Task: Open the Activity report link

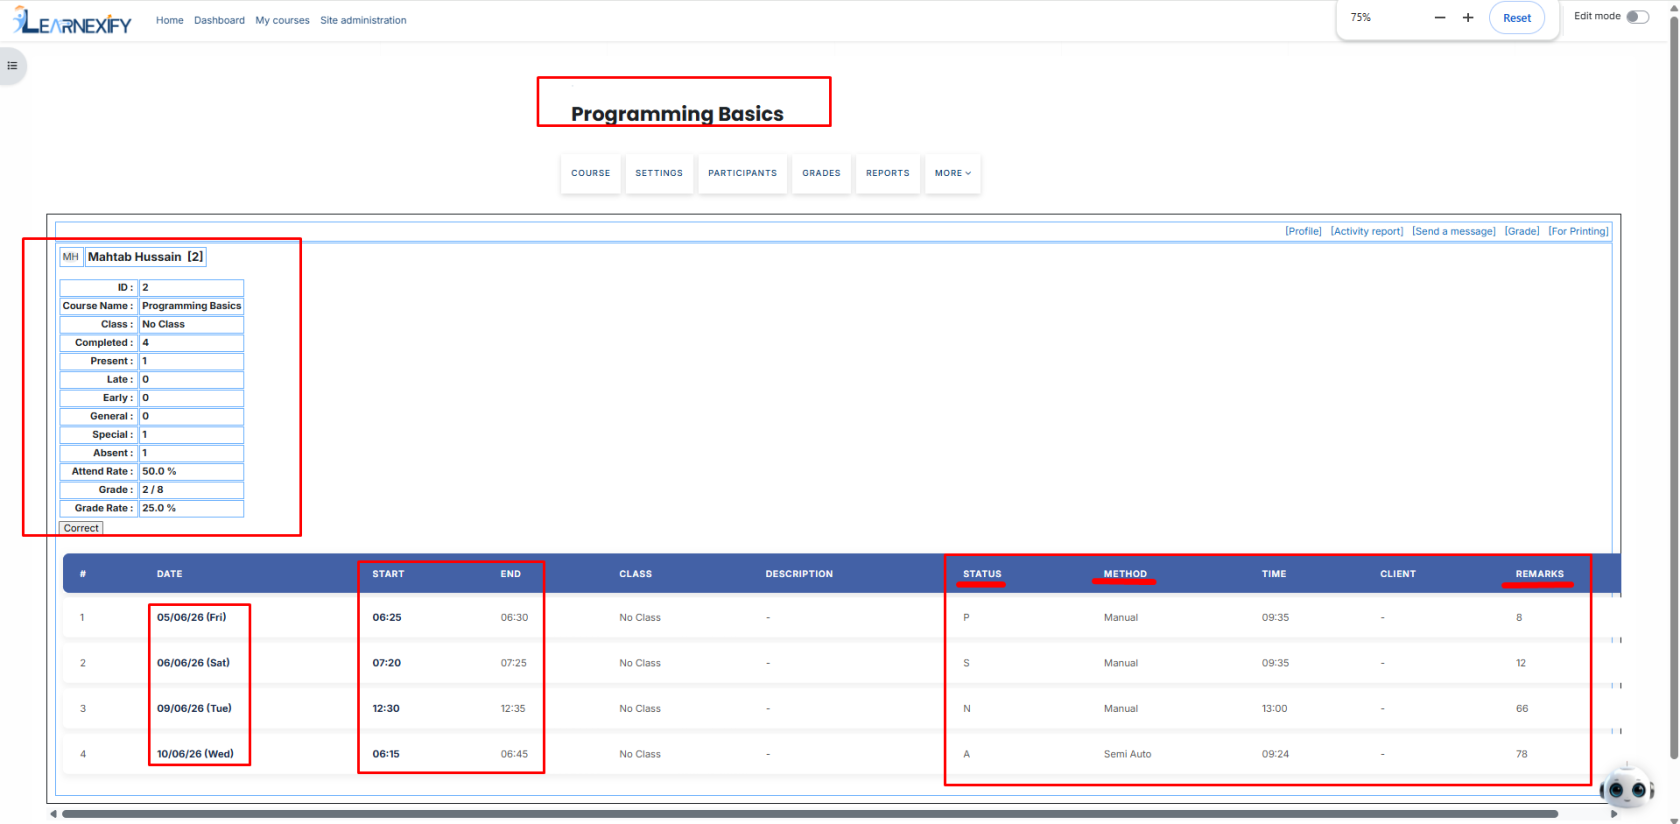Action: (x=1367, y=231)
